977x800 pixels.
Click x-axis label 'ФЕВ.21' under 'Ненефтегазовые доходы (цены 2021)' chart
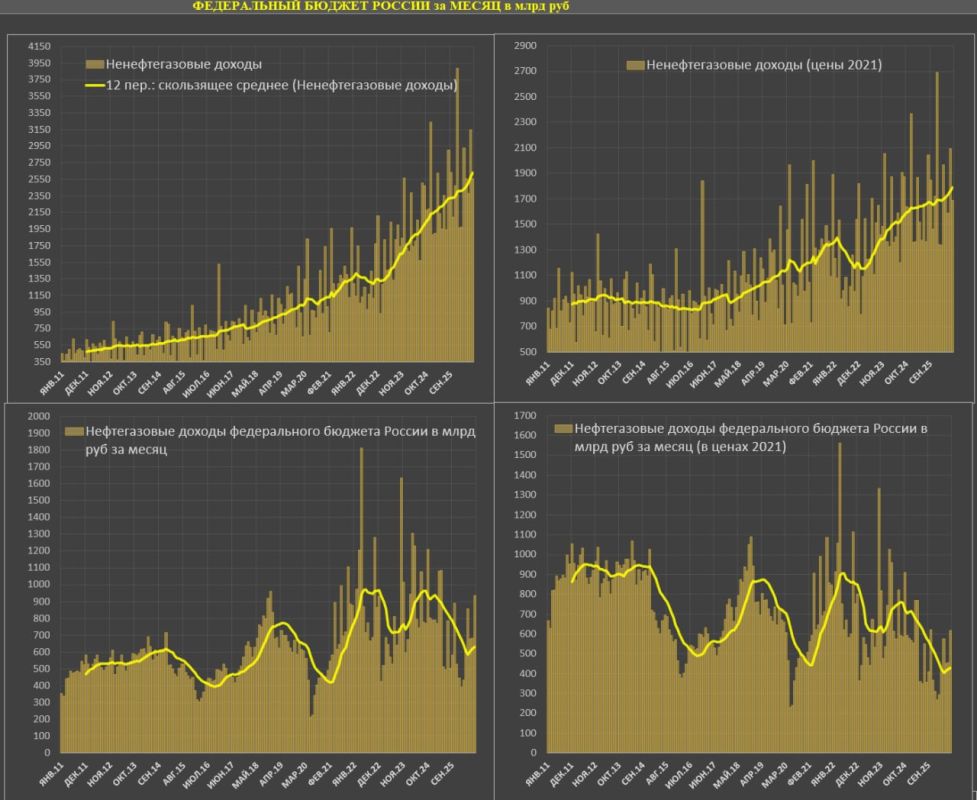pos(801,374)
